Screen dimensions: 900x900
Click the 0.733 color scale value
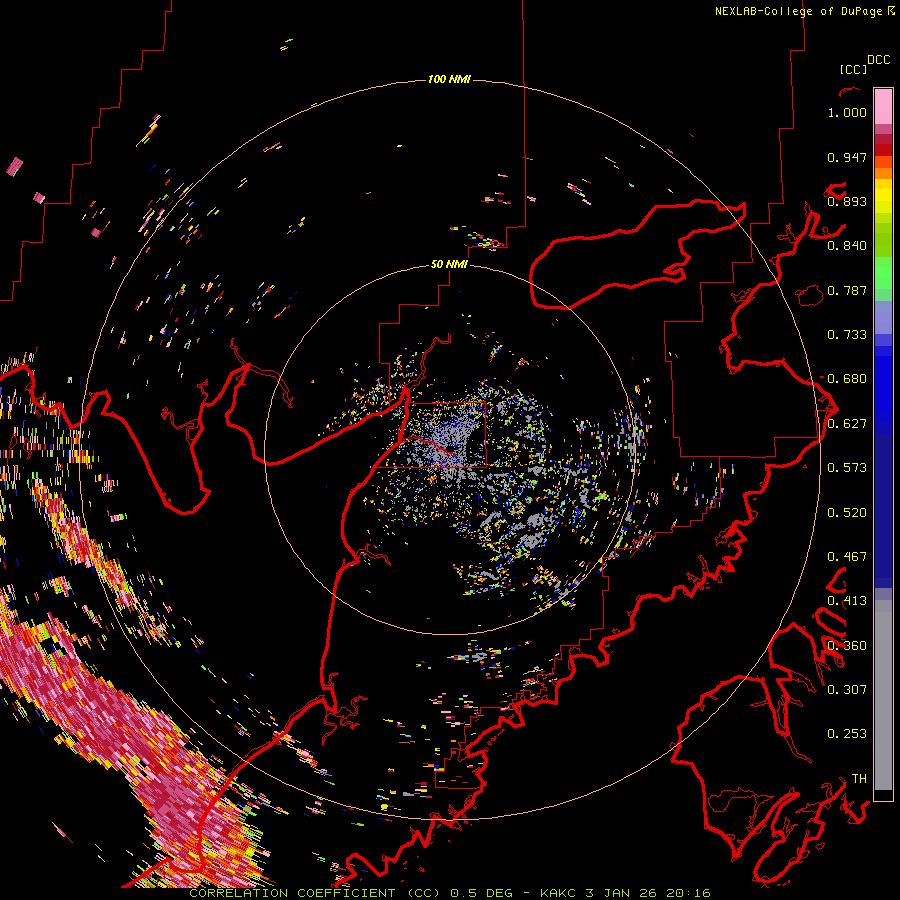(847, 335)
